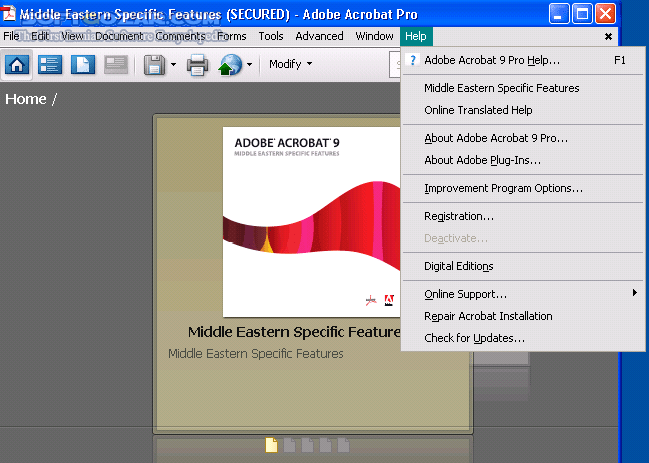The height and width of the screenshot is (463, 649).
Task: Click the blue question mark help icon
Action: click(412, 60)
